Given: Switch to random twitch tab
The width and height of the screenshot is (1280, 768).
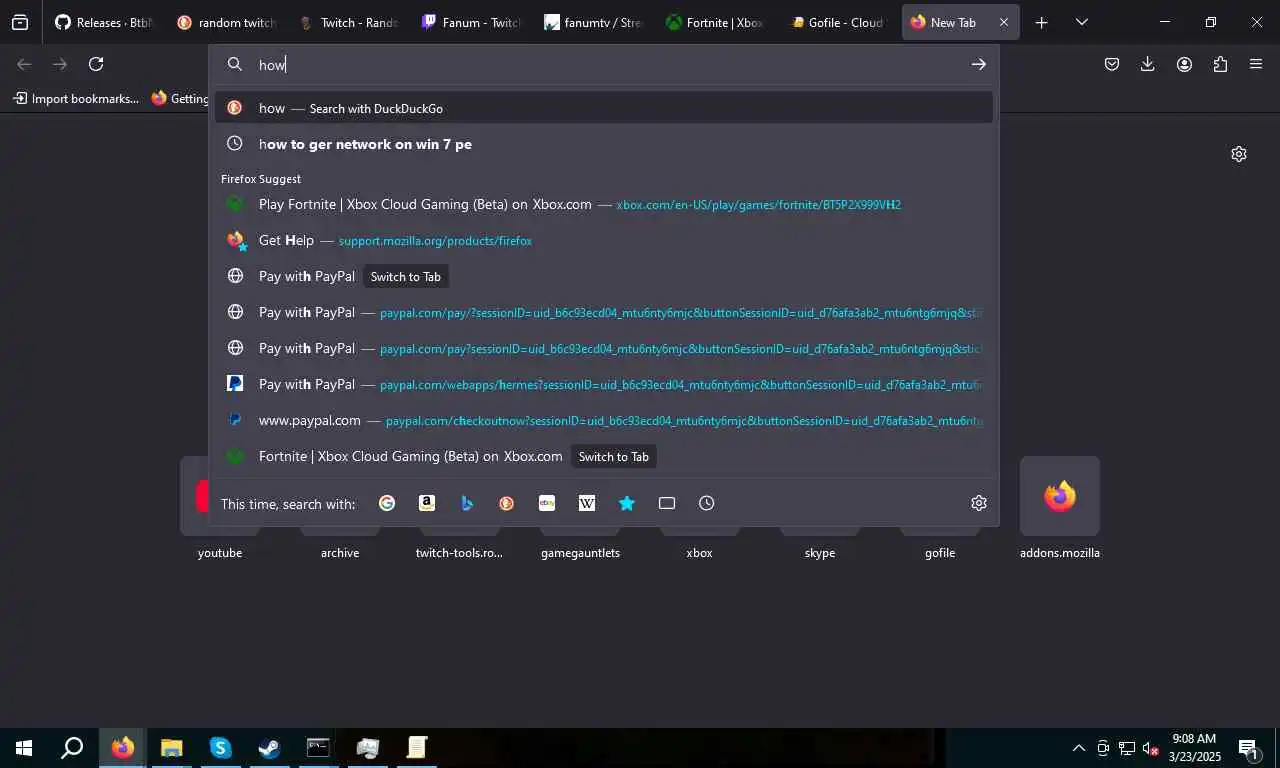Looking at the screenshot, I should (226, 22).
